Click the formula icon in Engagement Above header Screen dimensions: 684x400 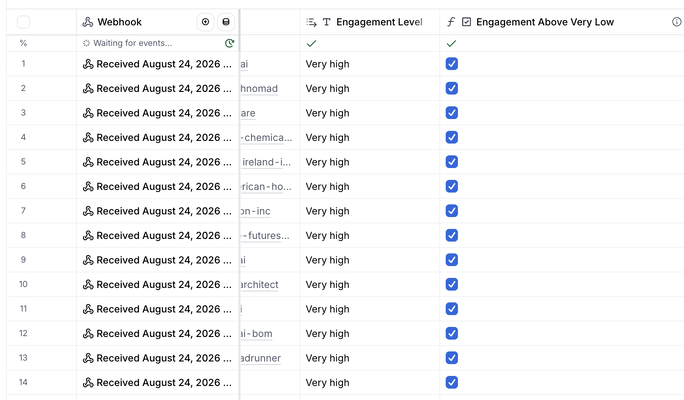pos(451,22)
